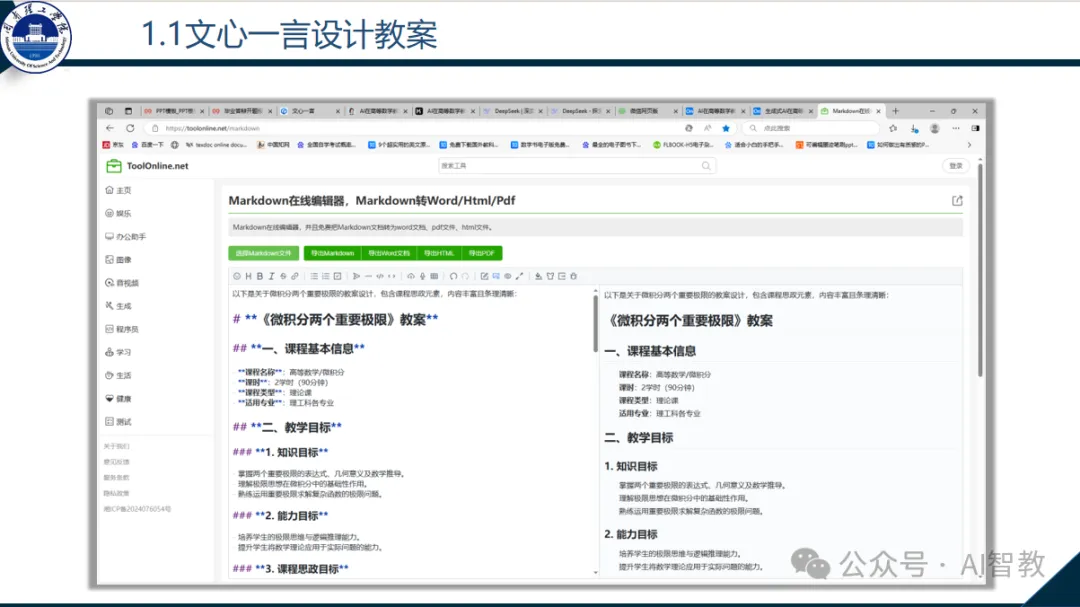Insert a table from the editor toolbar
Image resolution: width=1080 pixels, height=607 pixels.
pyautogui.click(x=434, y=276)
